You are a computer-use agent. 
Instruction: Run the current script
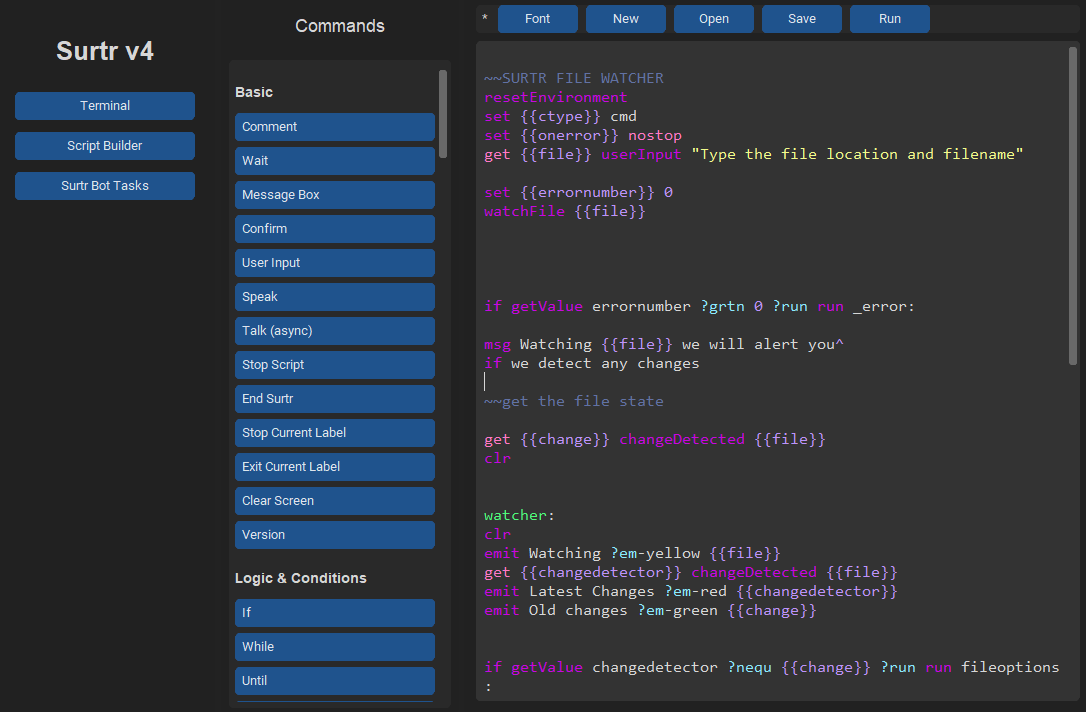click(889, 19)
